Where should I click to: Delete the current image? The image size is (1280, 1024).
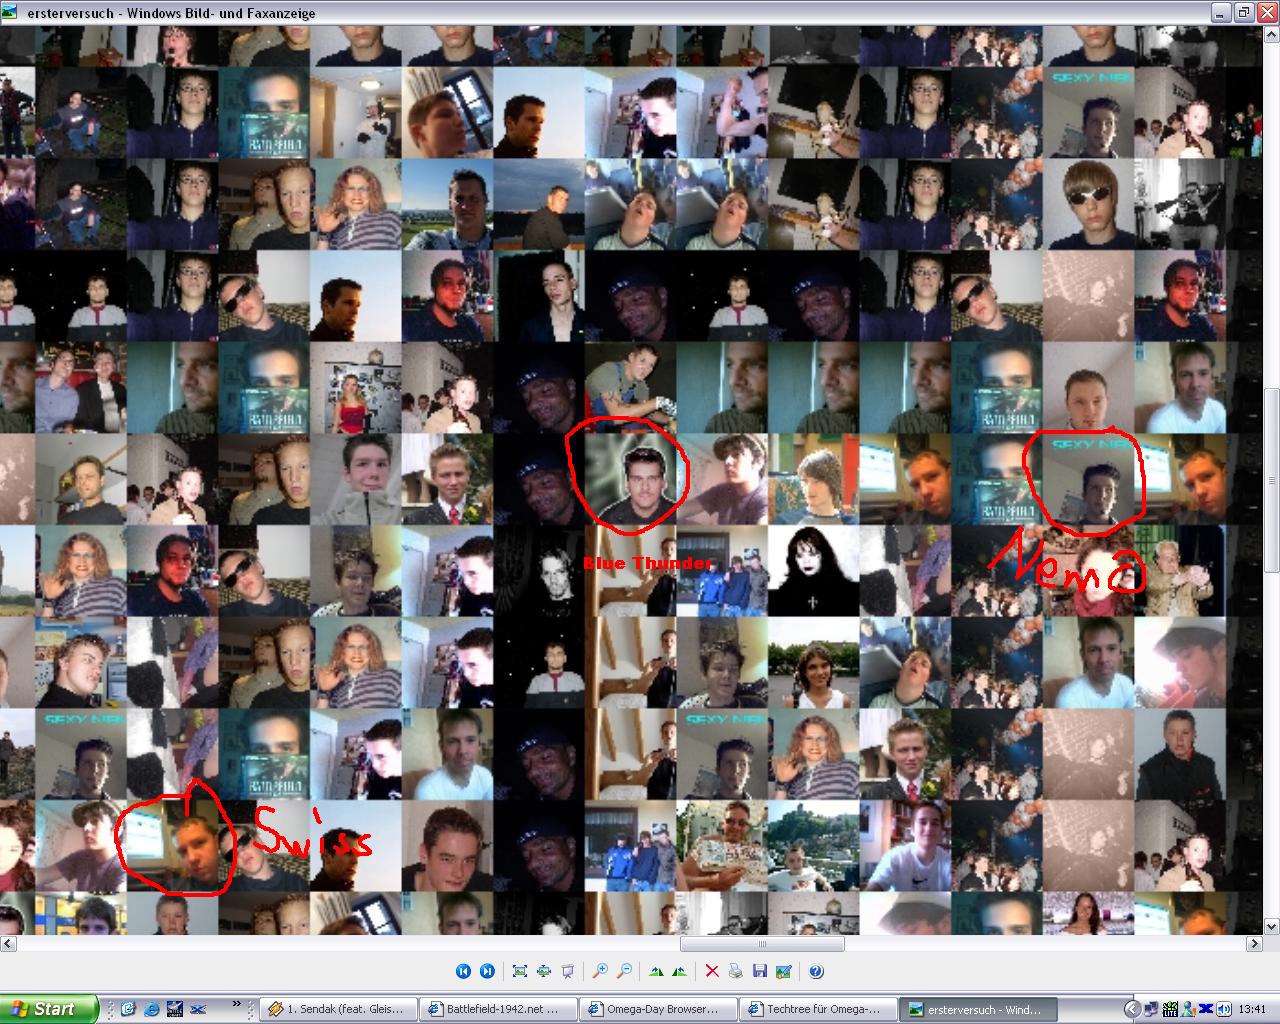712,971
